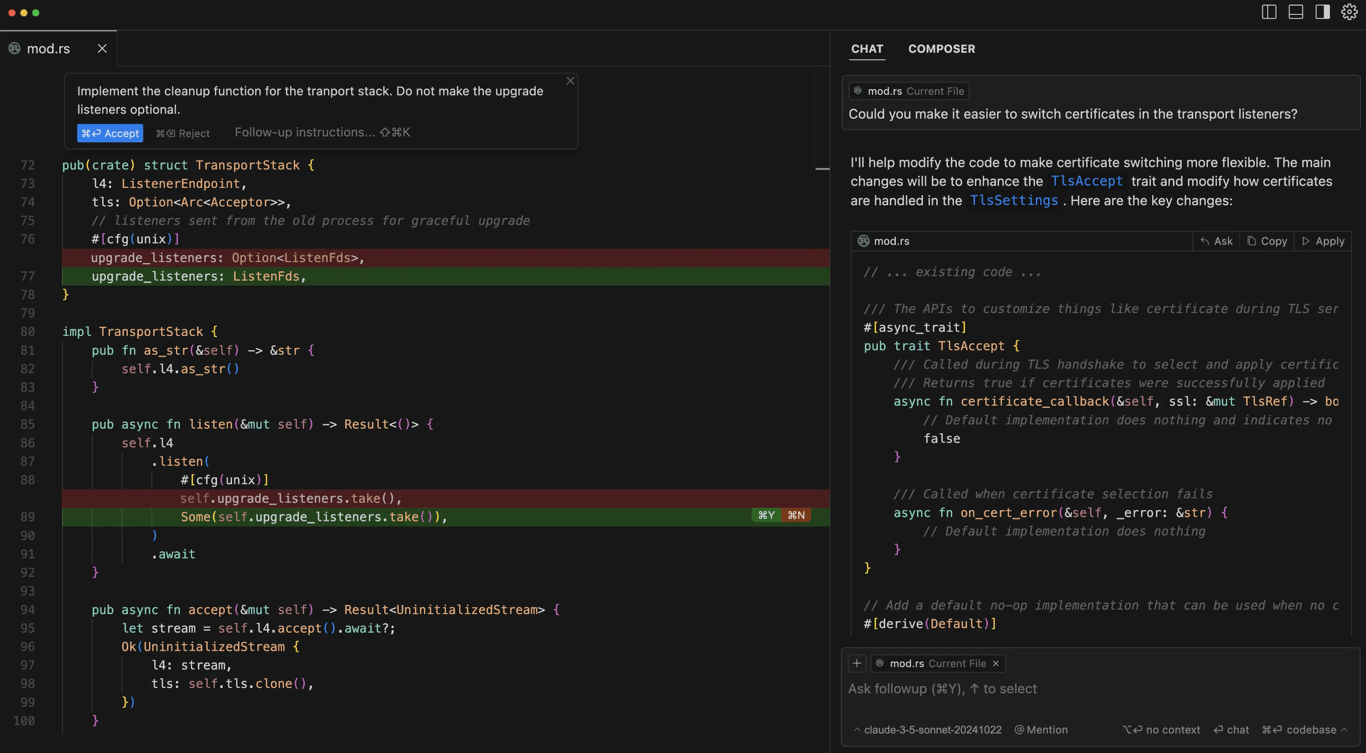Switch to the COMPOSER tab
The height and width of the screenshot is (753, 1366).
(941, 48)
